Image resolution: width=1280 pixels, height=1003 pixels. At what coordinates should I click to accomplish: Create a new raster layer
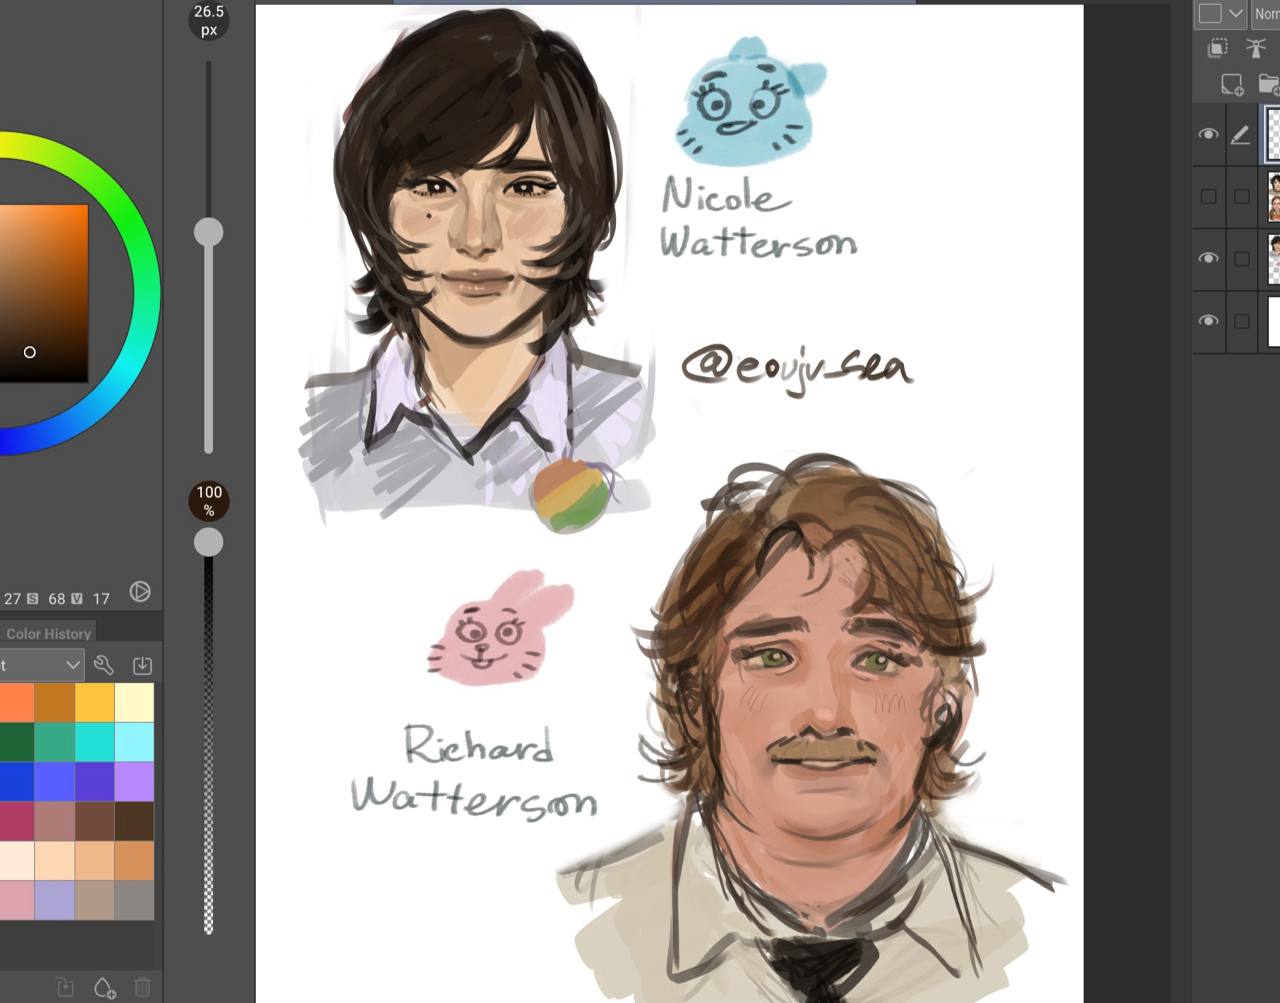1232,85
